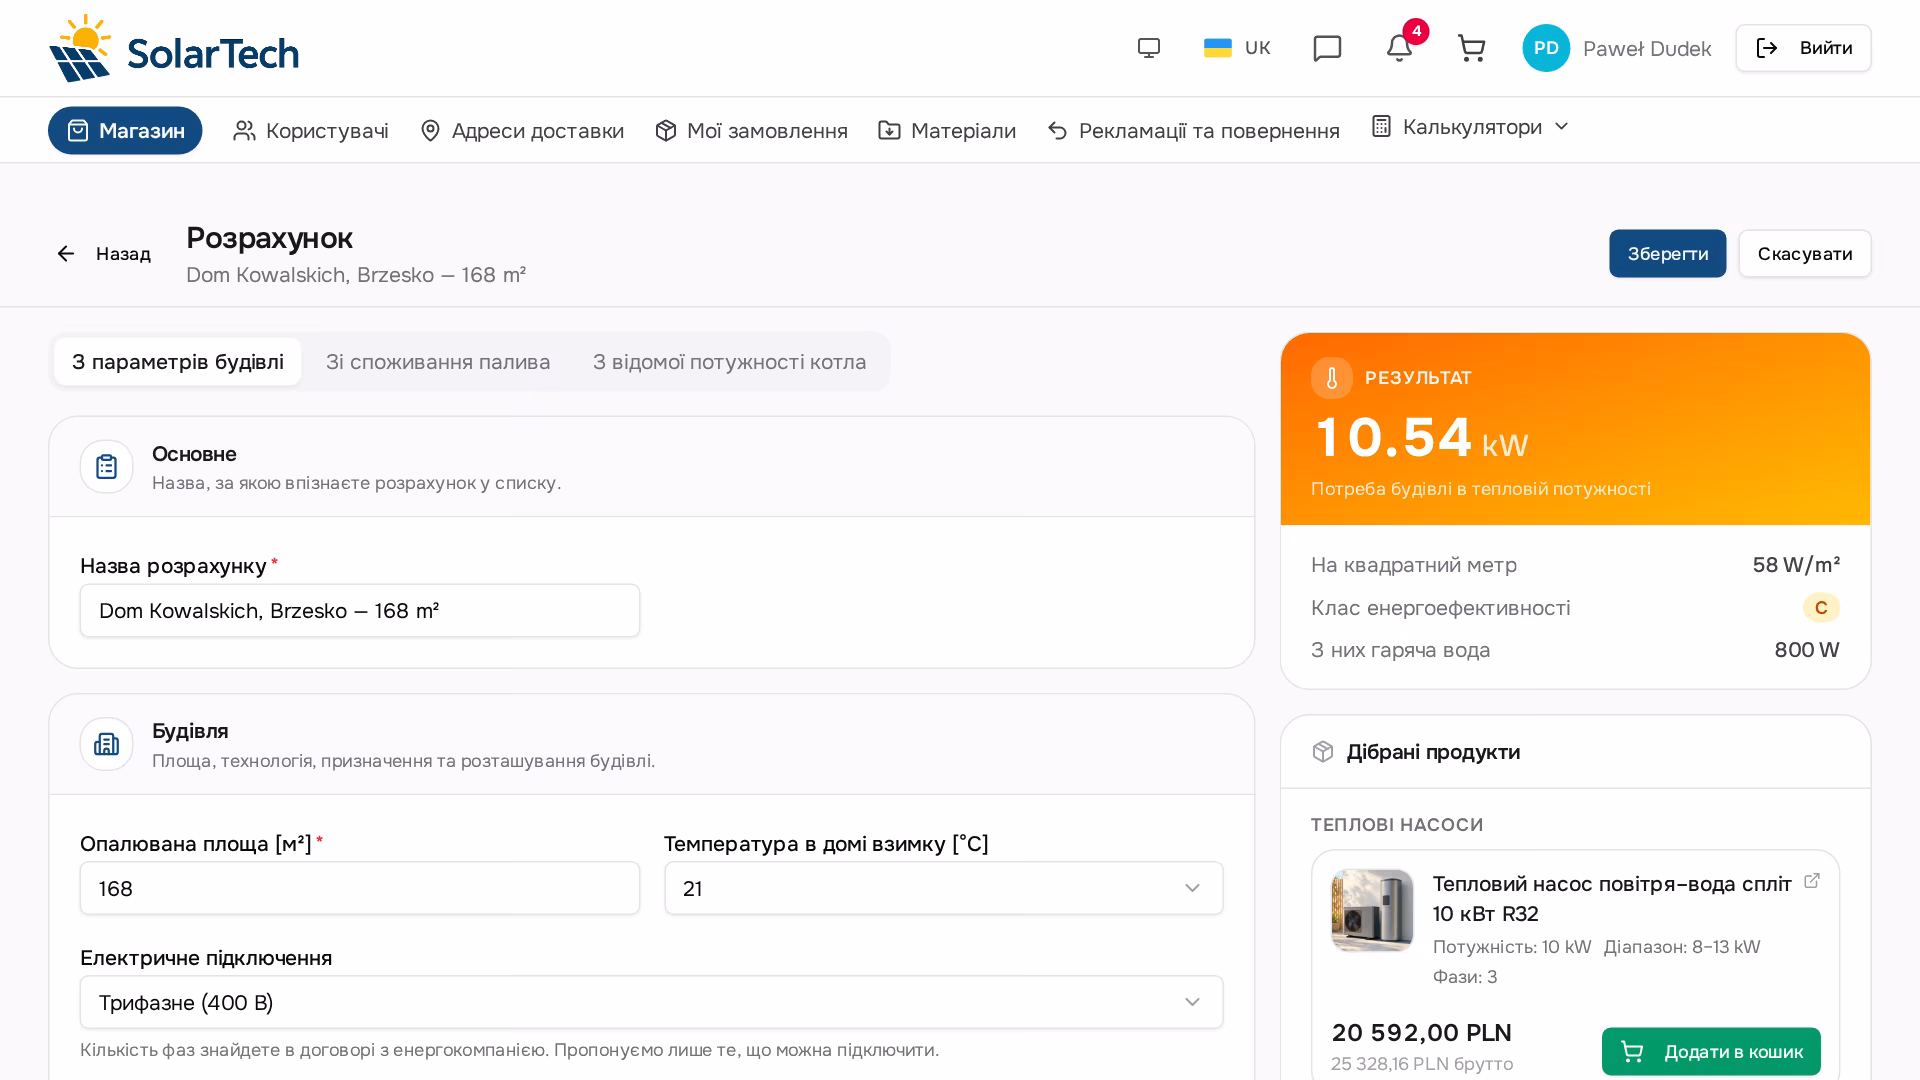This screenshot has width=1920, height=1080.
Task: Click the box icon beside Дібрані продукти
Action: pos(1323,752)
